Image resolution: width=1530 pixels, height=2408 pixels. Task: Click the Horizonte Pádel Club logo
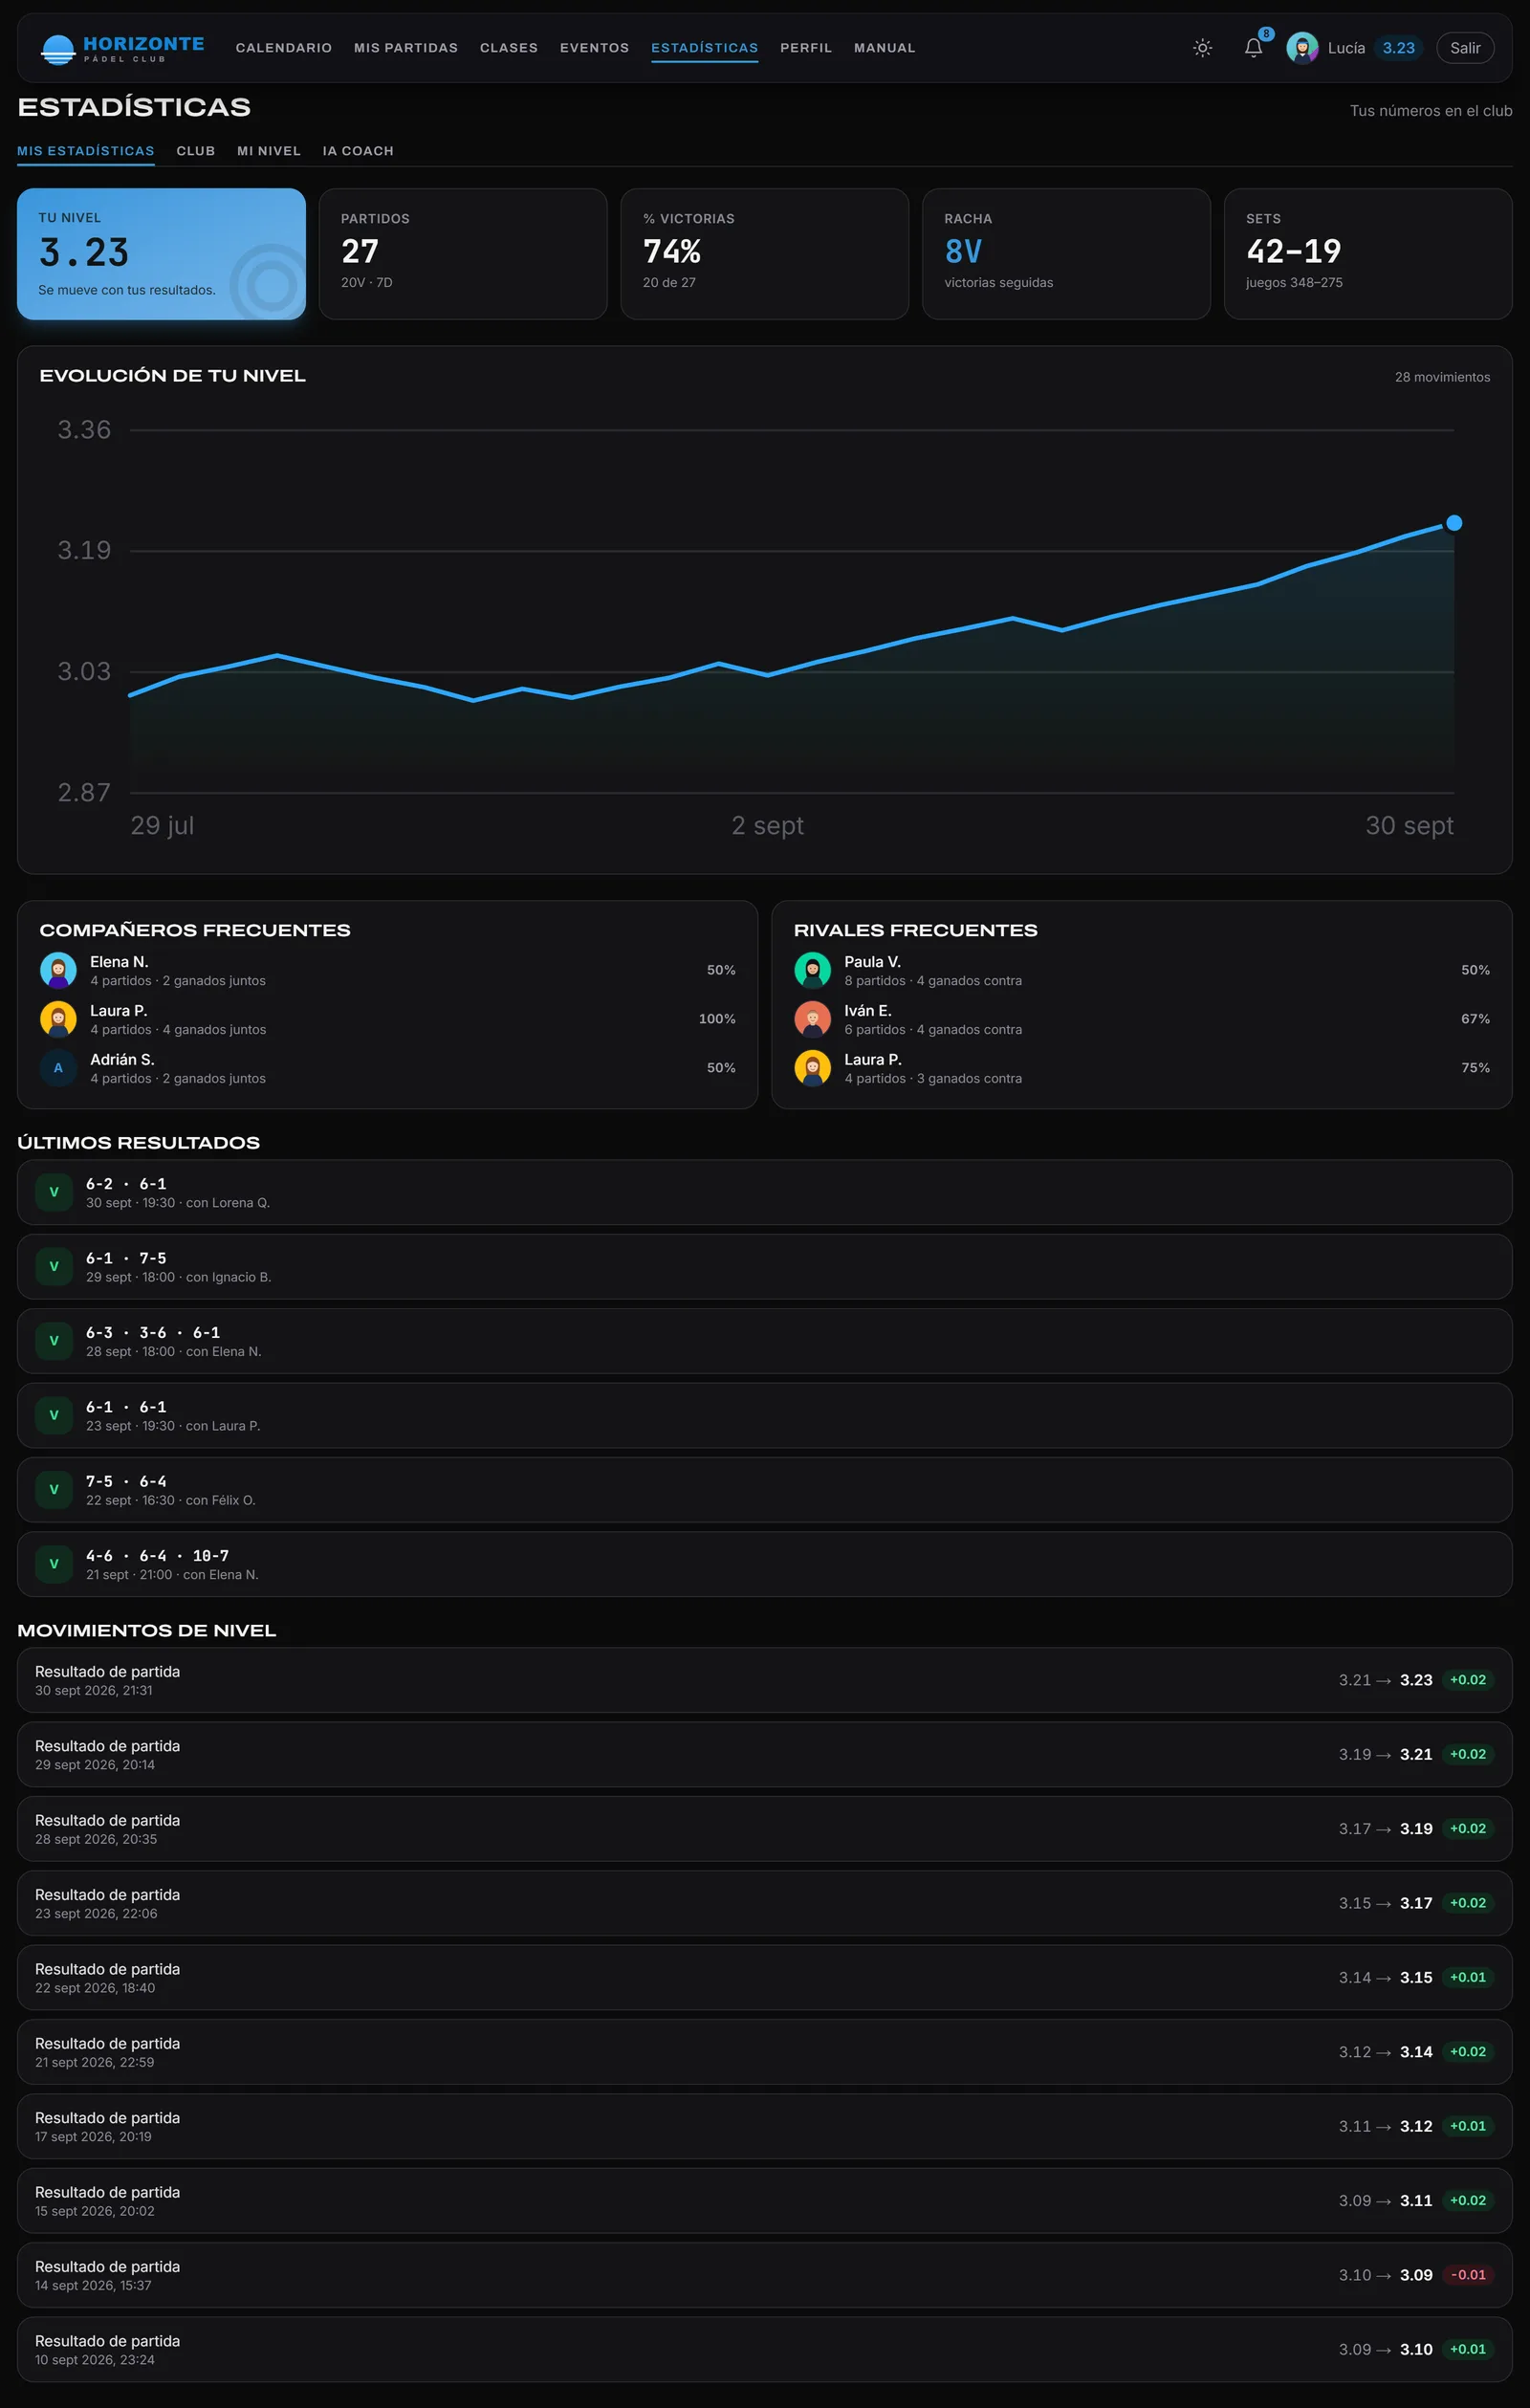click(122, 48)
